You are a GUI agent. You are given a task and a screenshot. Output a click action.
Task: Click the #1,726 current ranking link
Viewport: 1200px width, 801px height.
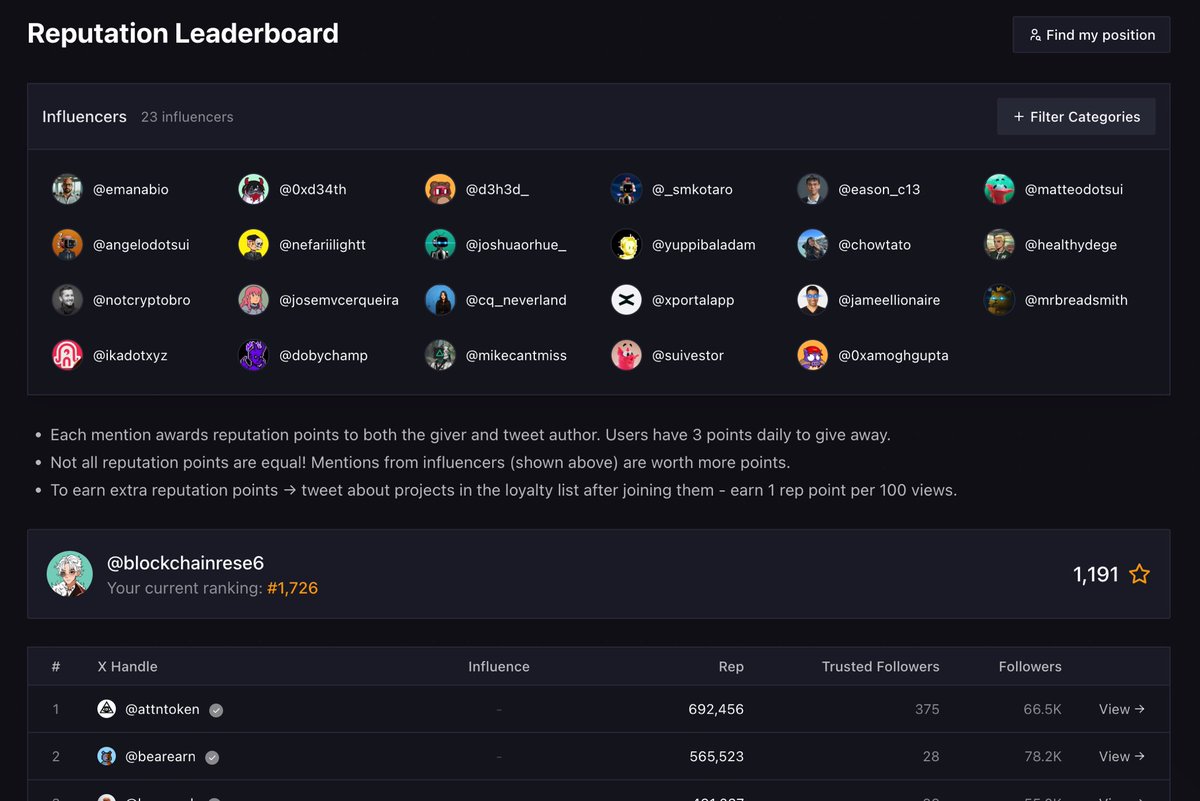(x=292, y=588)
